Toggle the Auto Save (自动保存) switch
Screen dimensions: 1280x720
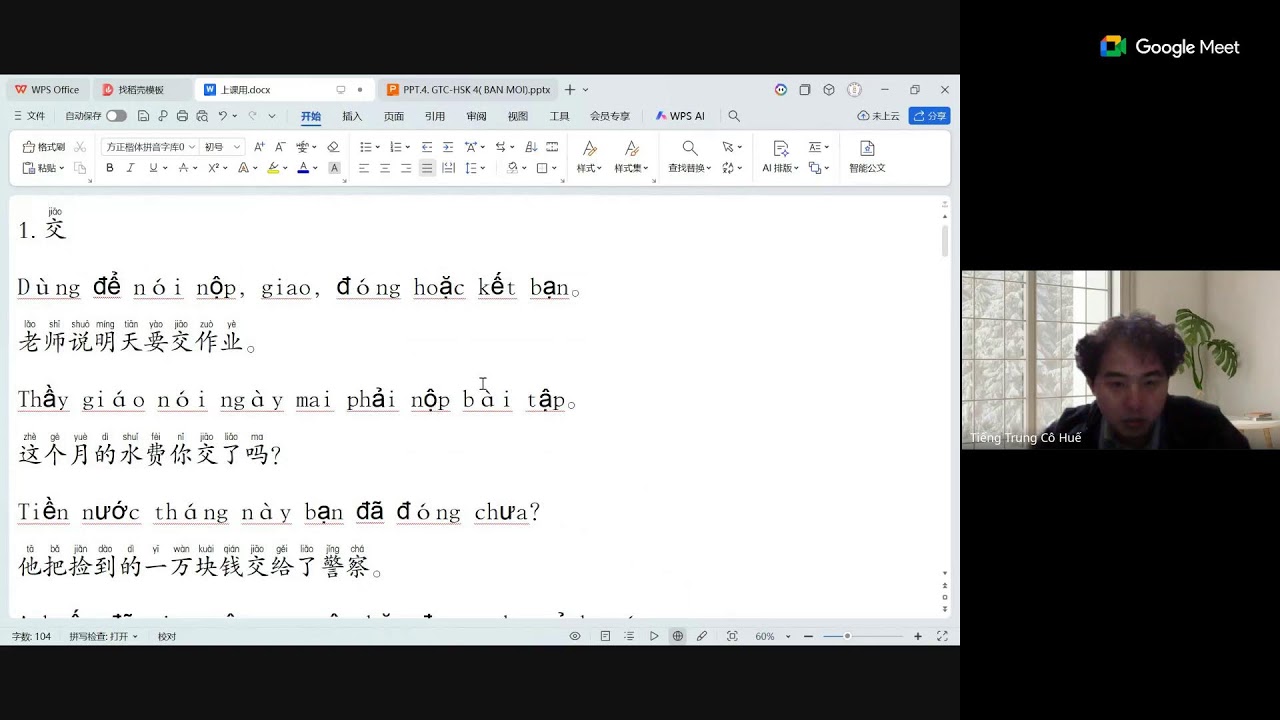coord(116,116)
